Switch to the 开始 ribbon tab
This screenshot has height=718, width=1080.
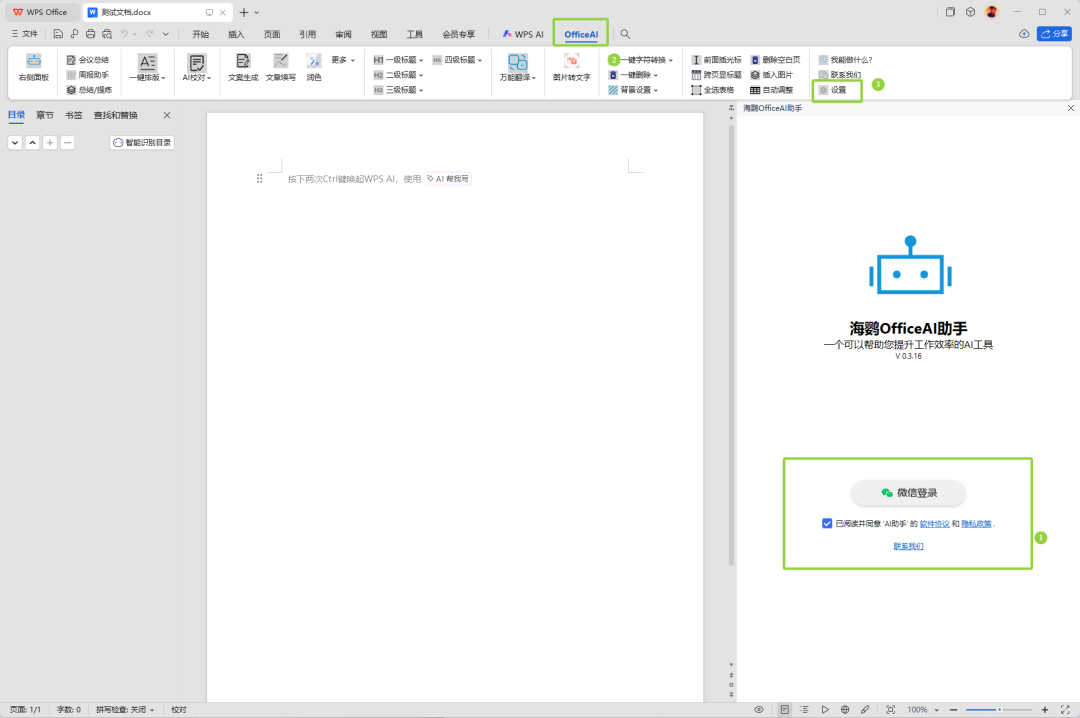pyautogui.click(x=200, y=34)
